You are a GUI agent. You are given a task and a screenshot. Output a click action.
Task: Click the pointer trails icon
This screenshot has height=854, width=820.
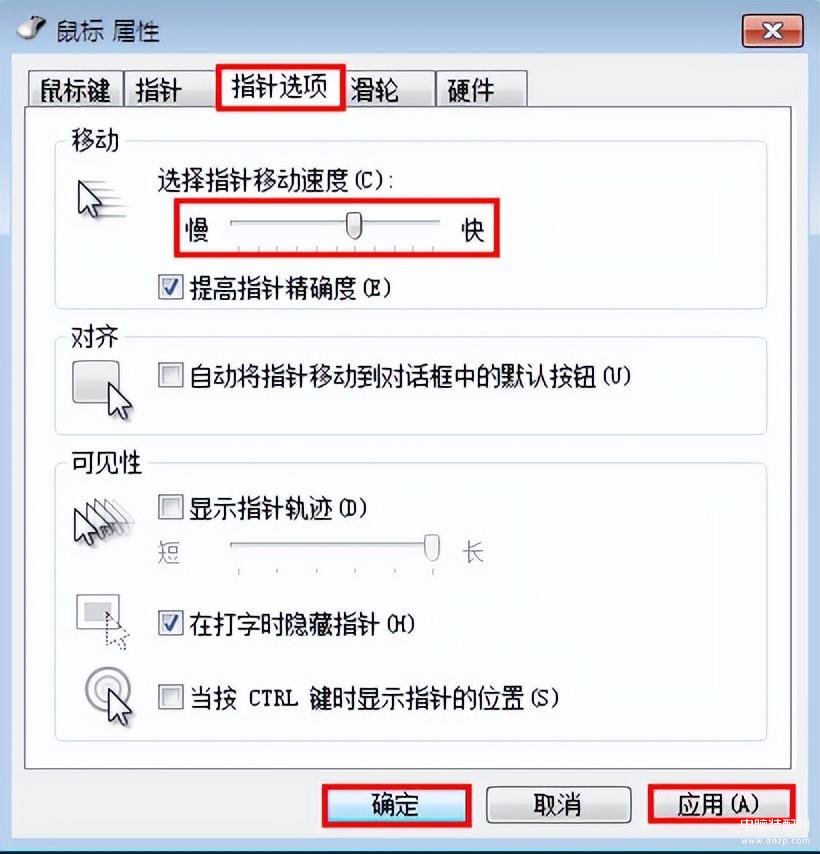pyautogui.click(x=103, y=521)
